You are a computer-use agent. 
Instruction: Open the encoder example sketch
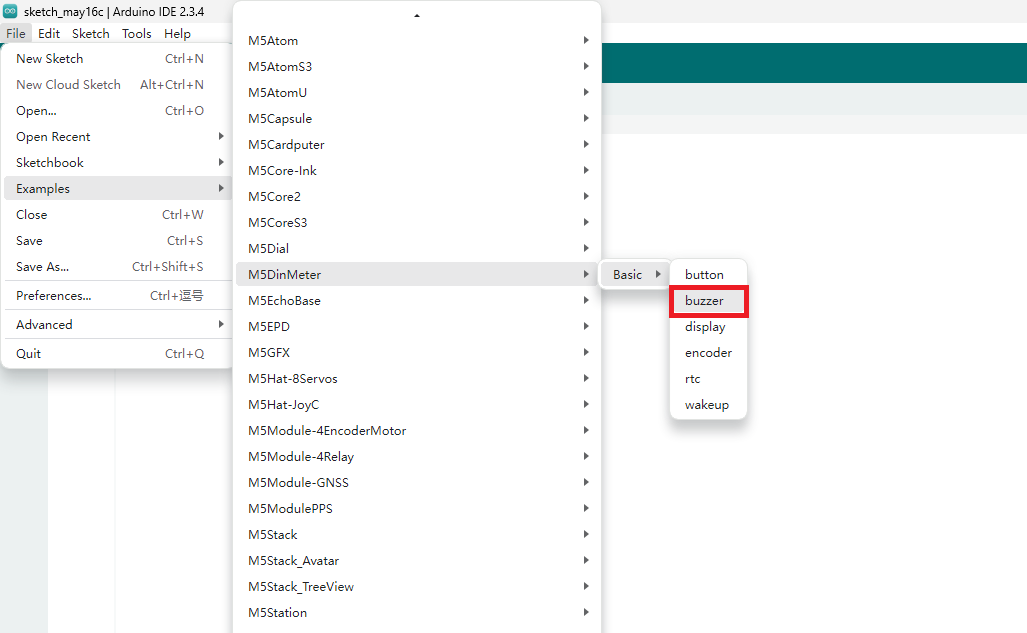[708, 353]
